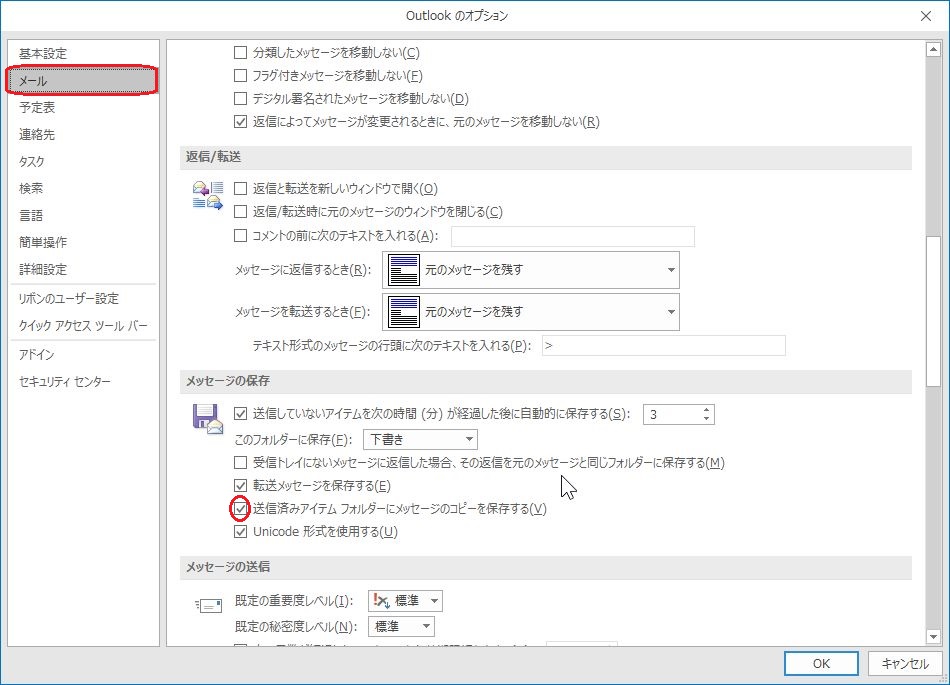Open 詳細設定 category
950x685 pixels.
pyautogui.click(x=82, y=270)
